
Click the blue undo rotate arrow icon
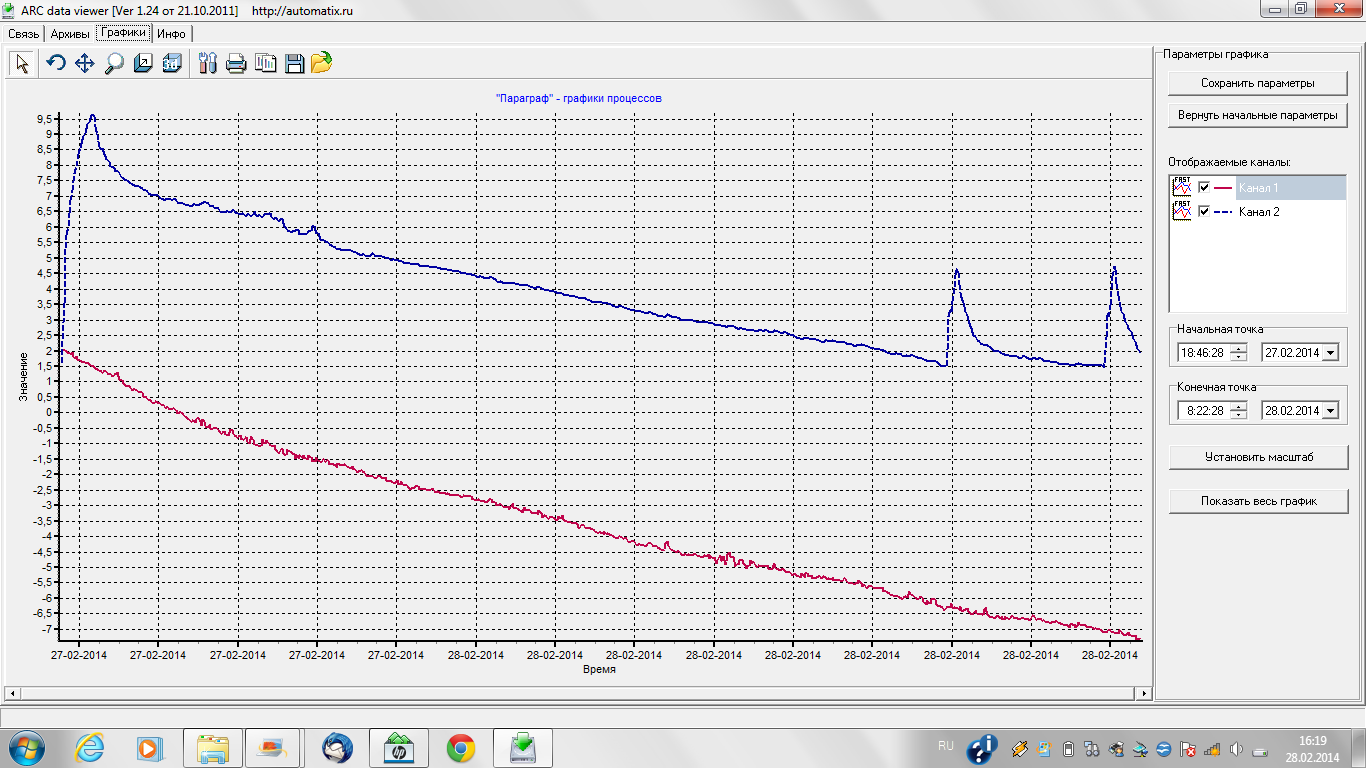tap(56, 64)
